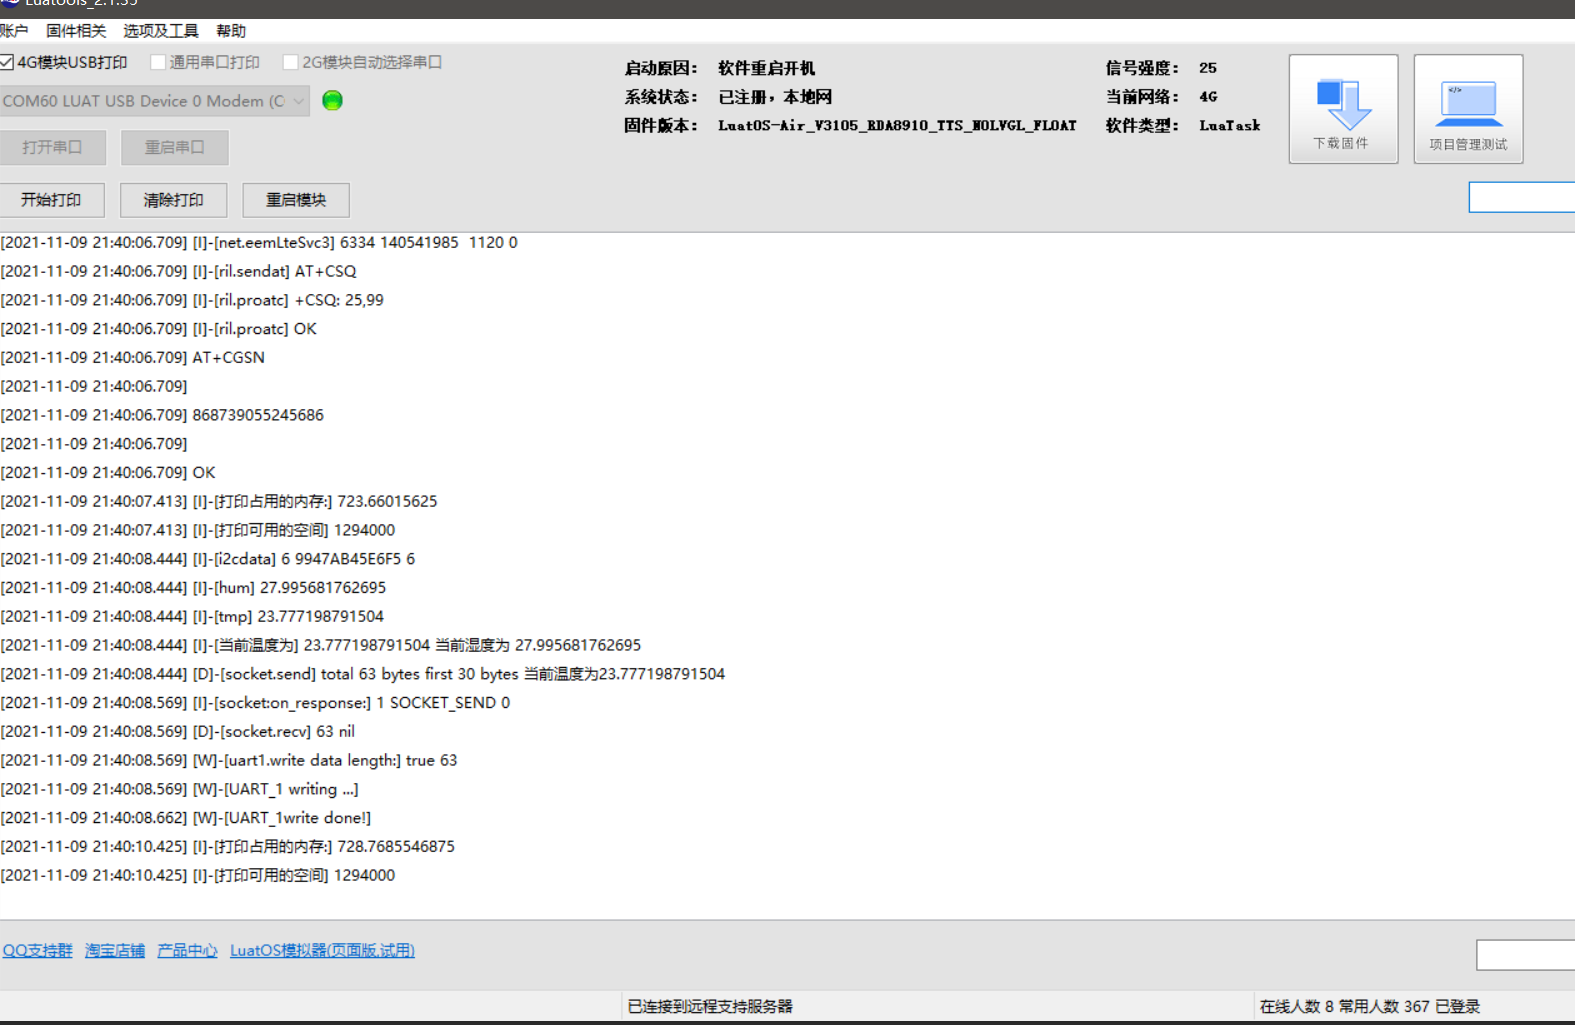
Task: Click the 清除打印 button
Action: (x=174, y=200)
